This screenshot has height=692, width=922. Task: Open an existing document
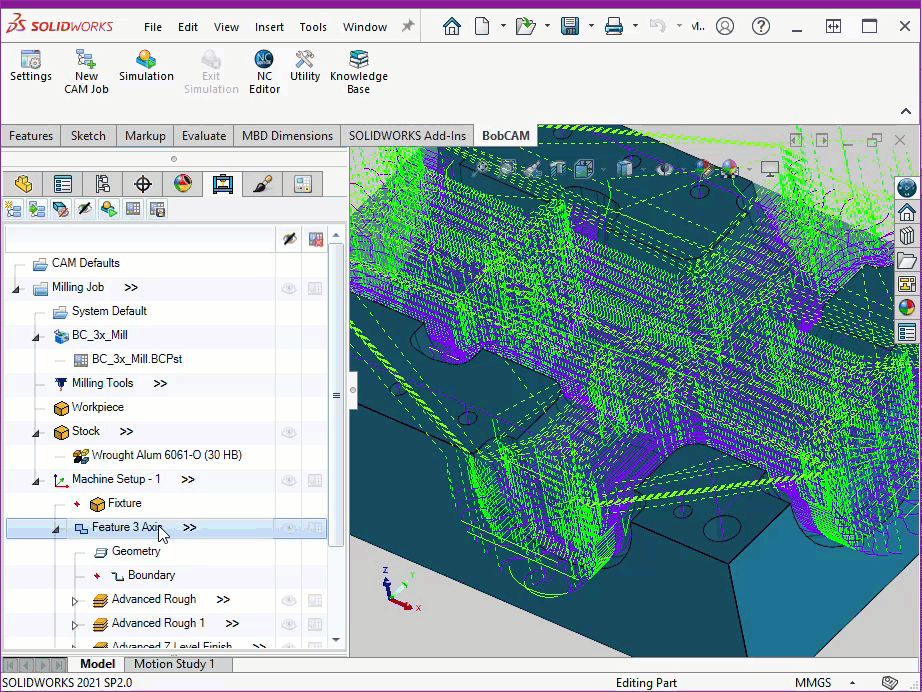point(525,26)
